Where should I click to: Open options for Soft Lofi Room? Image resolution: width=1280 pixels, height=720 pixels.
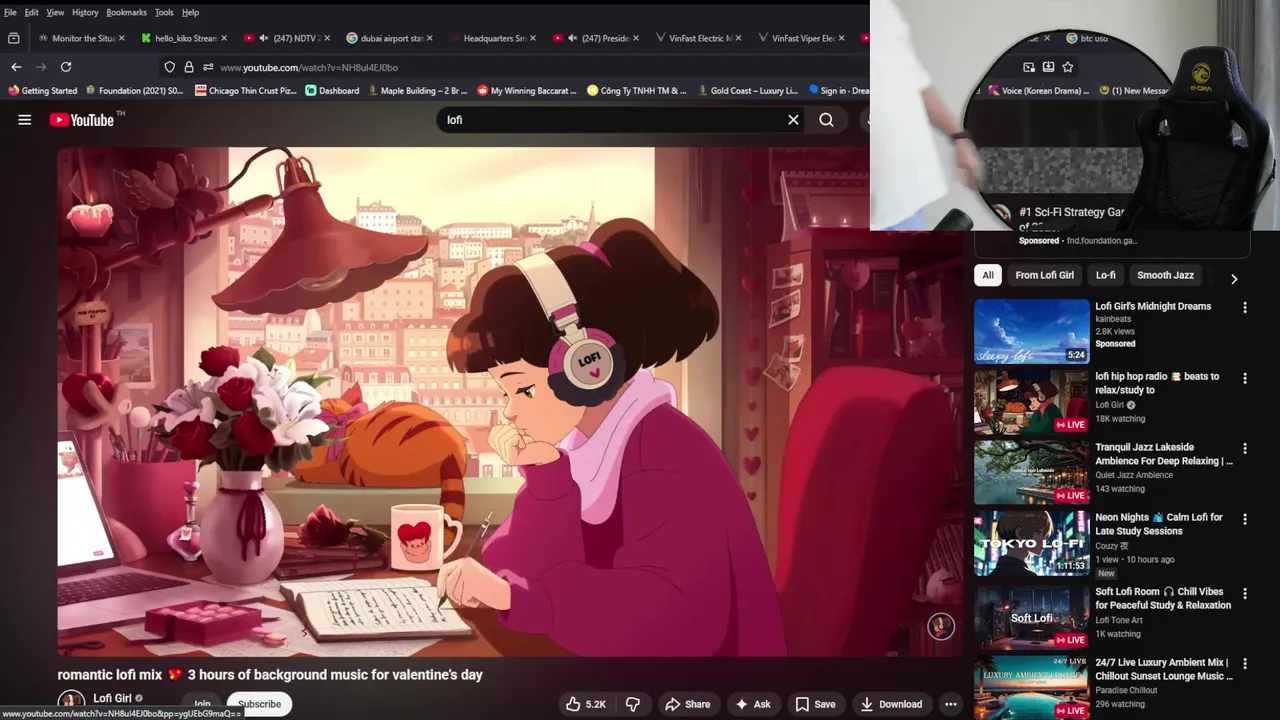click(x=1245, y=593)
